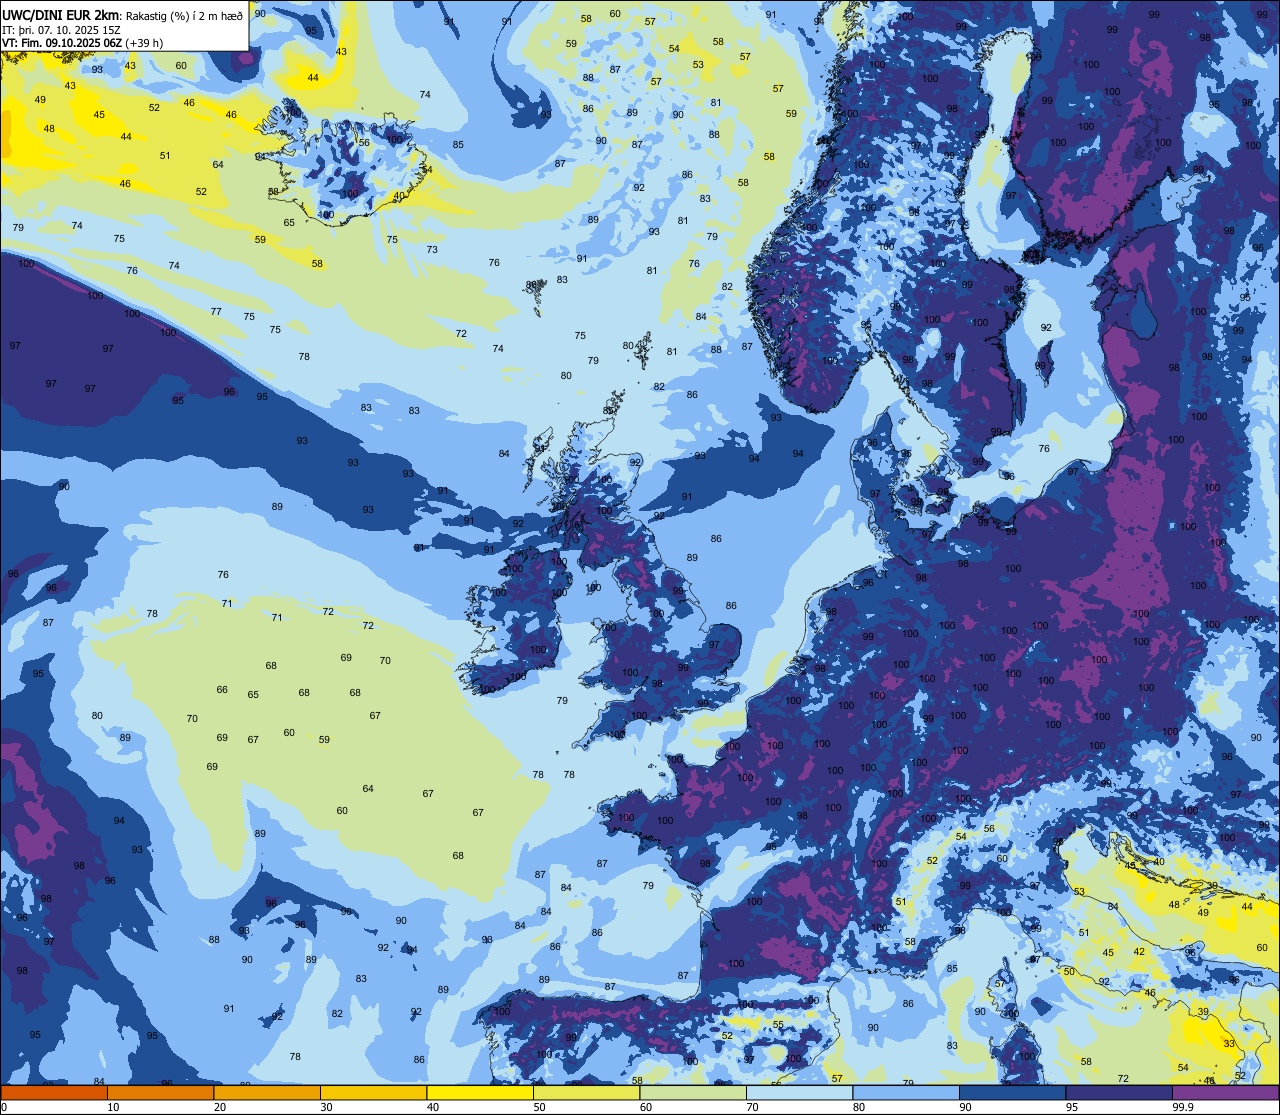Select the 30–40% gold legend segment

tap(373, 1092)
